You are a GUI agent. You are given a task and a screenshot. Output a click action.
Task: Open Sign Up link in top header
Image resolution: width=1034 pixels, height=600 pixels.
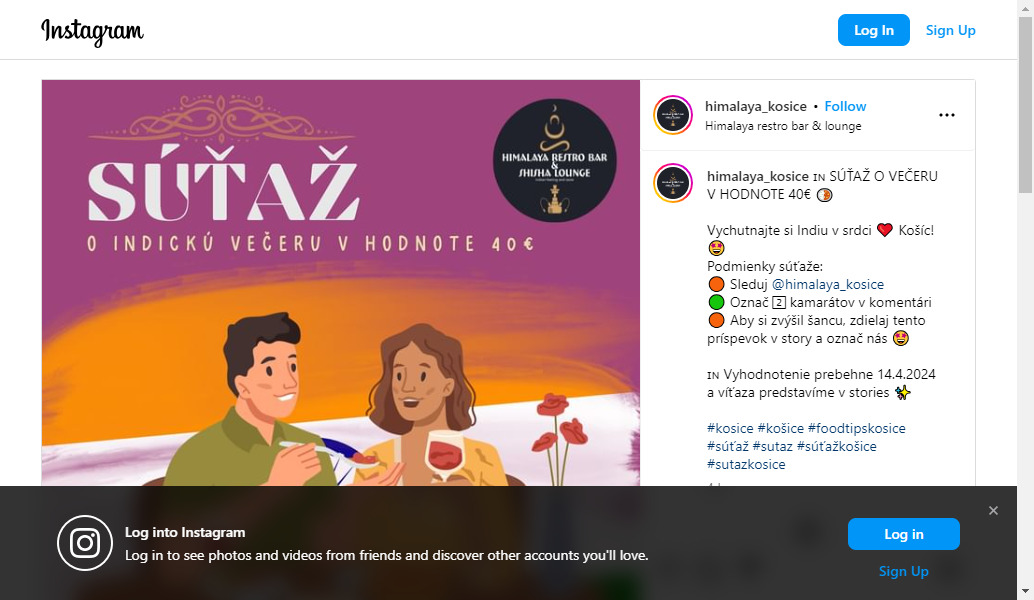click(x=950, y=30)
